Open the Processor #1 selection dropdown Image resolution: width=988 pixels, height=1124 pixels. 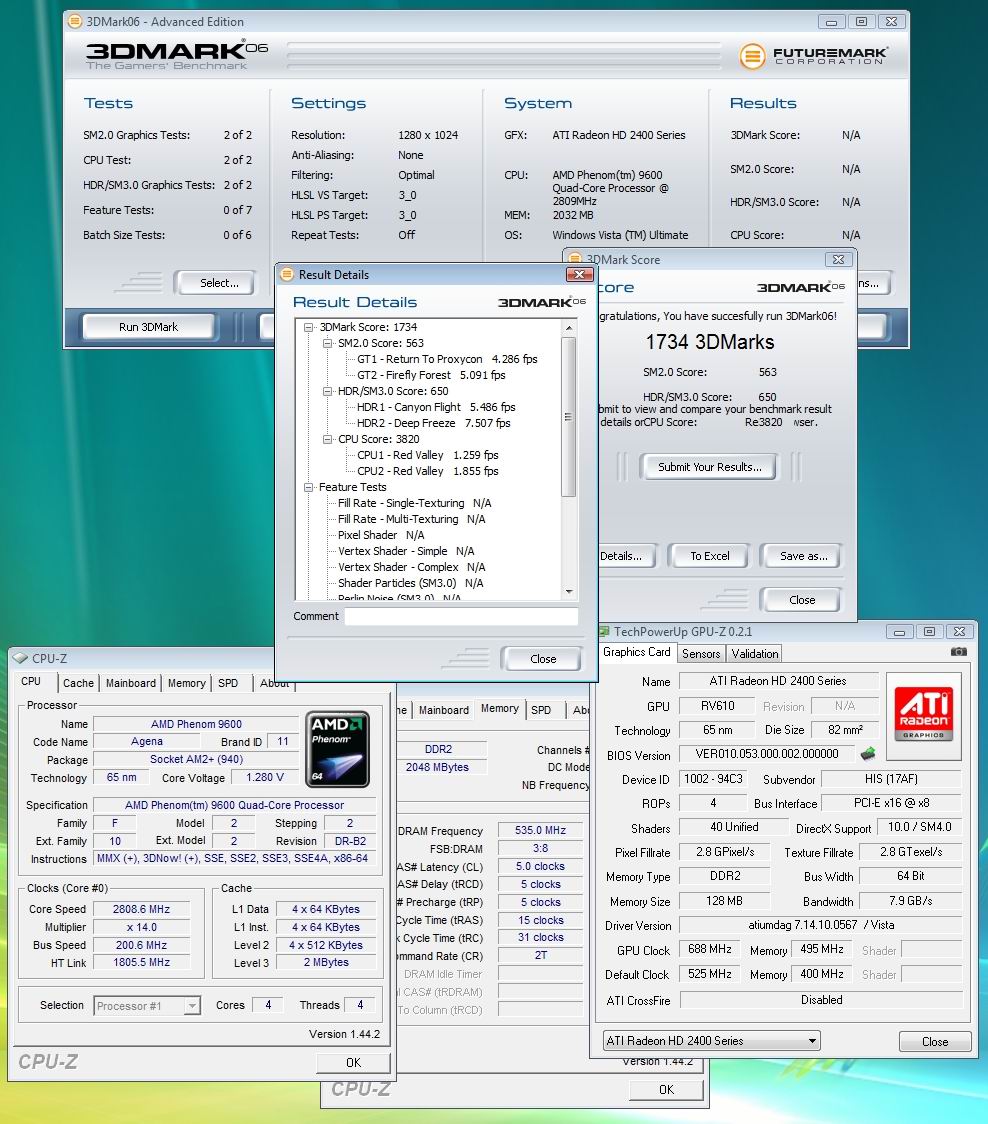click(191, 1006)
